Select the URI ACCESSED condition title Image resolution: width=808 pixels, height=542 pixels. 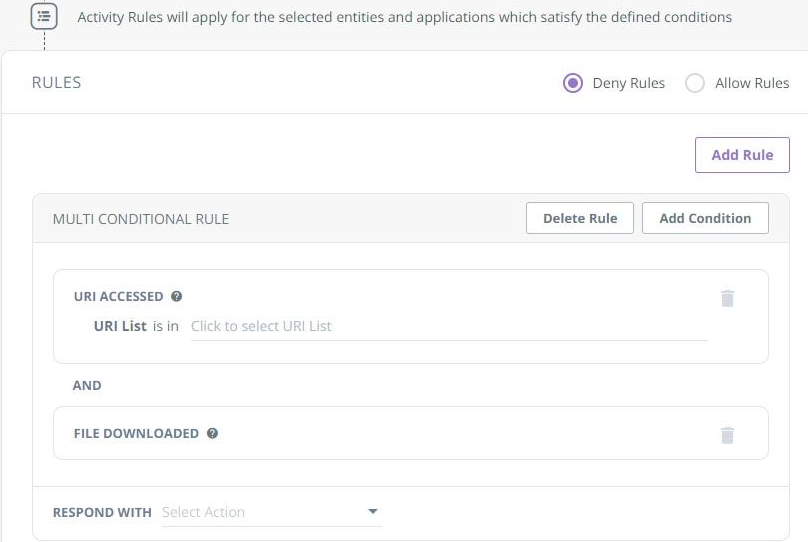118,296
